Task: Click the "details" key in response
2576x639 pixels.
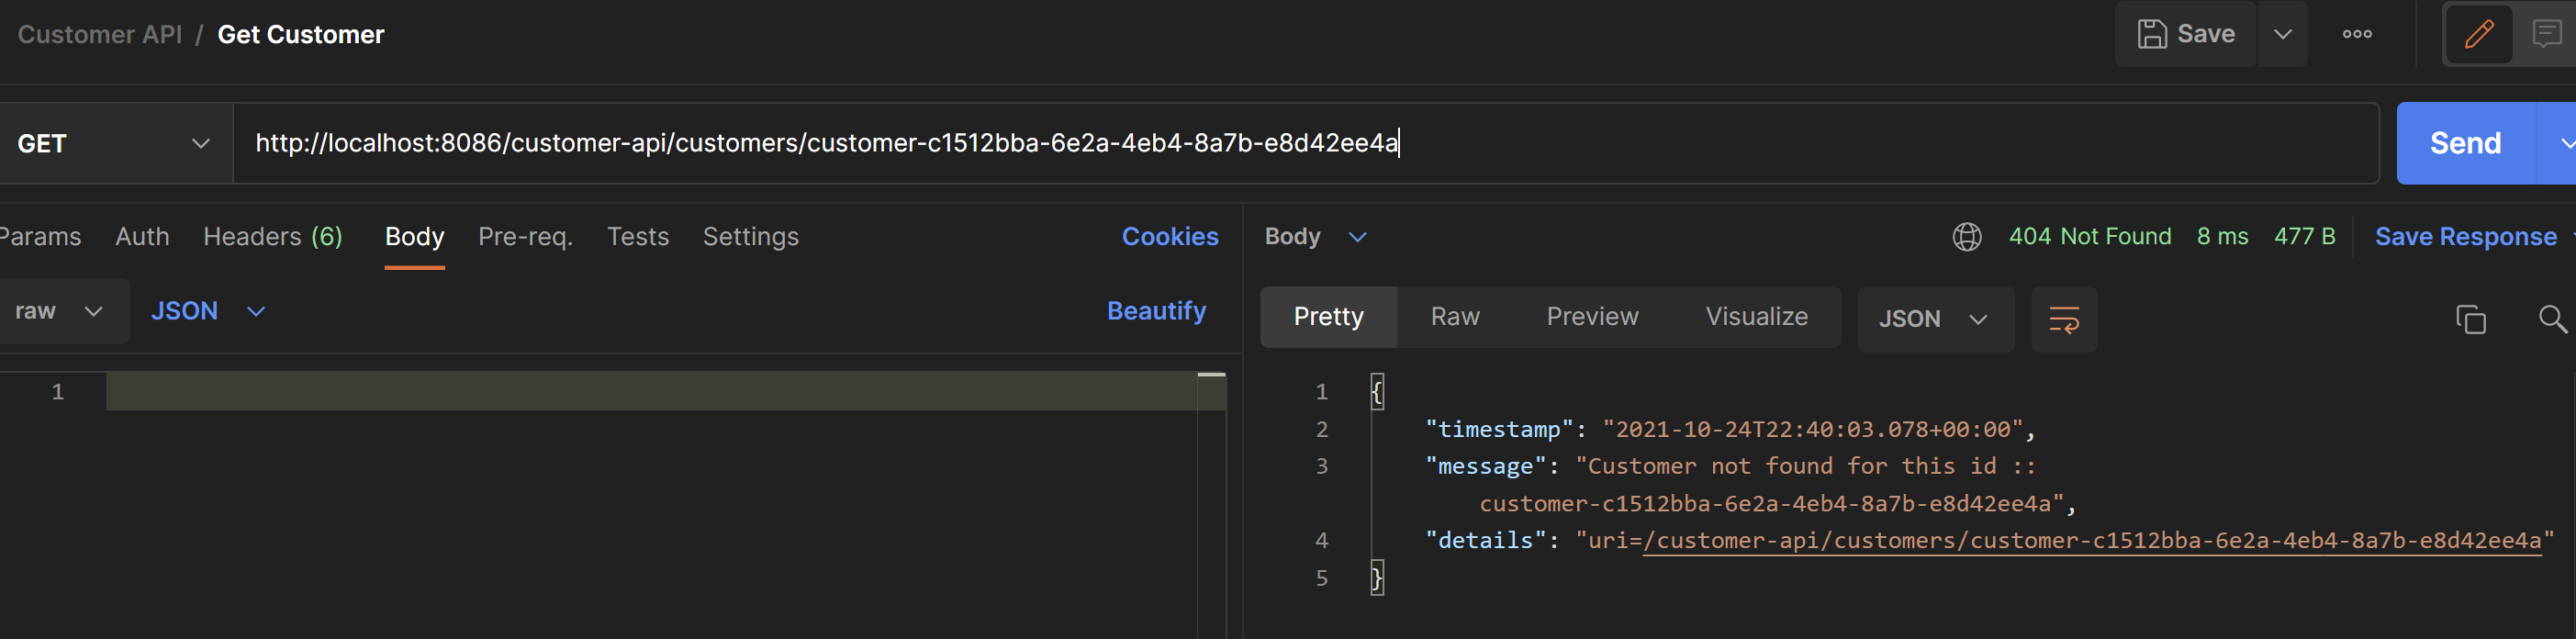Action: (1486, 541)
